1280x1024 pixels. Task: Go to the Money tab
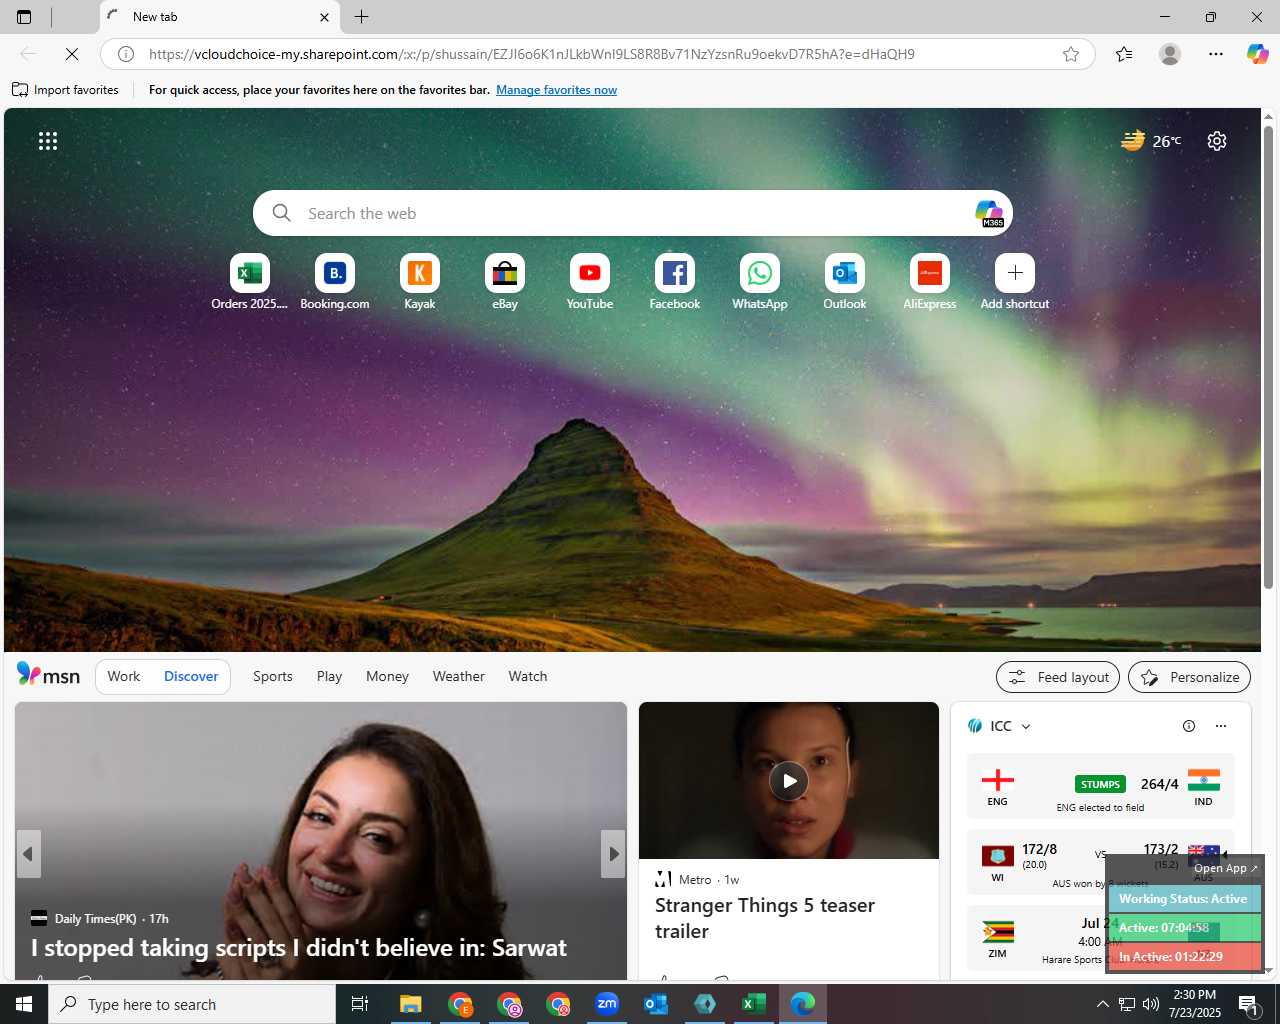coord(387,676)
